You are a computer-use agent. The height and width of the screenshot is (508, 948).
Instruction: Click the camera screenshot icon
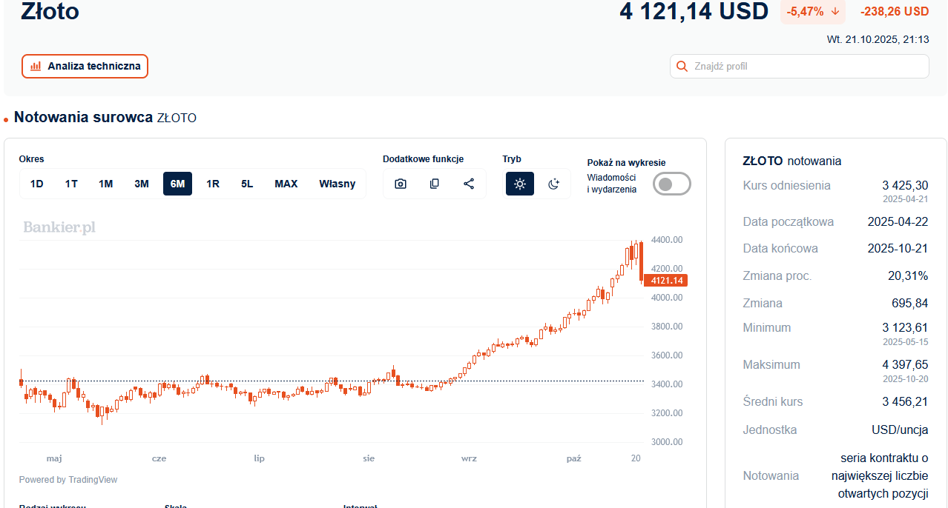pos(400,184)
